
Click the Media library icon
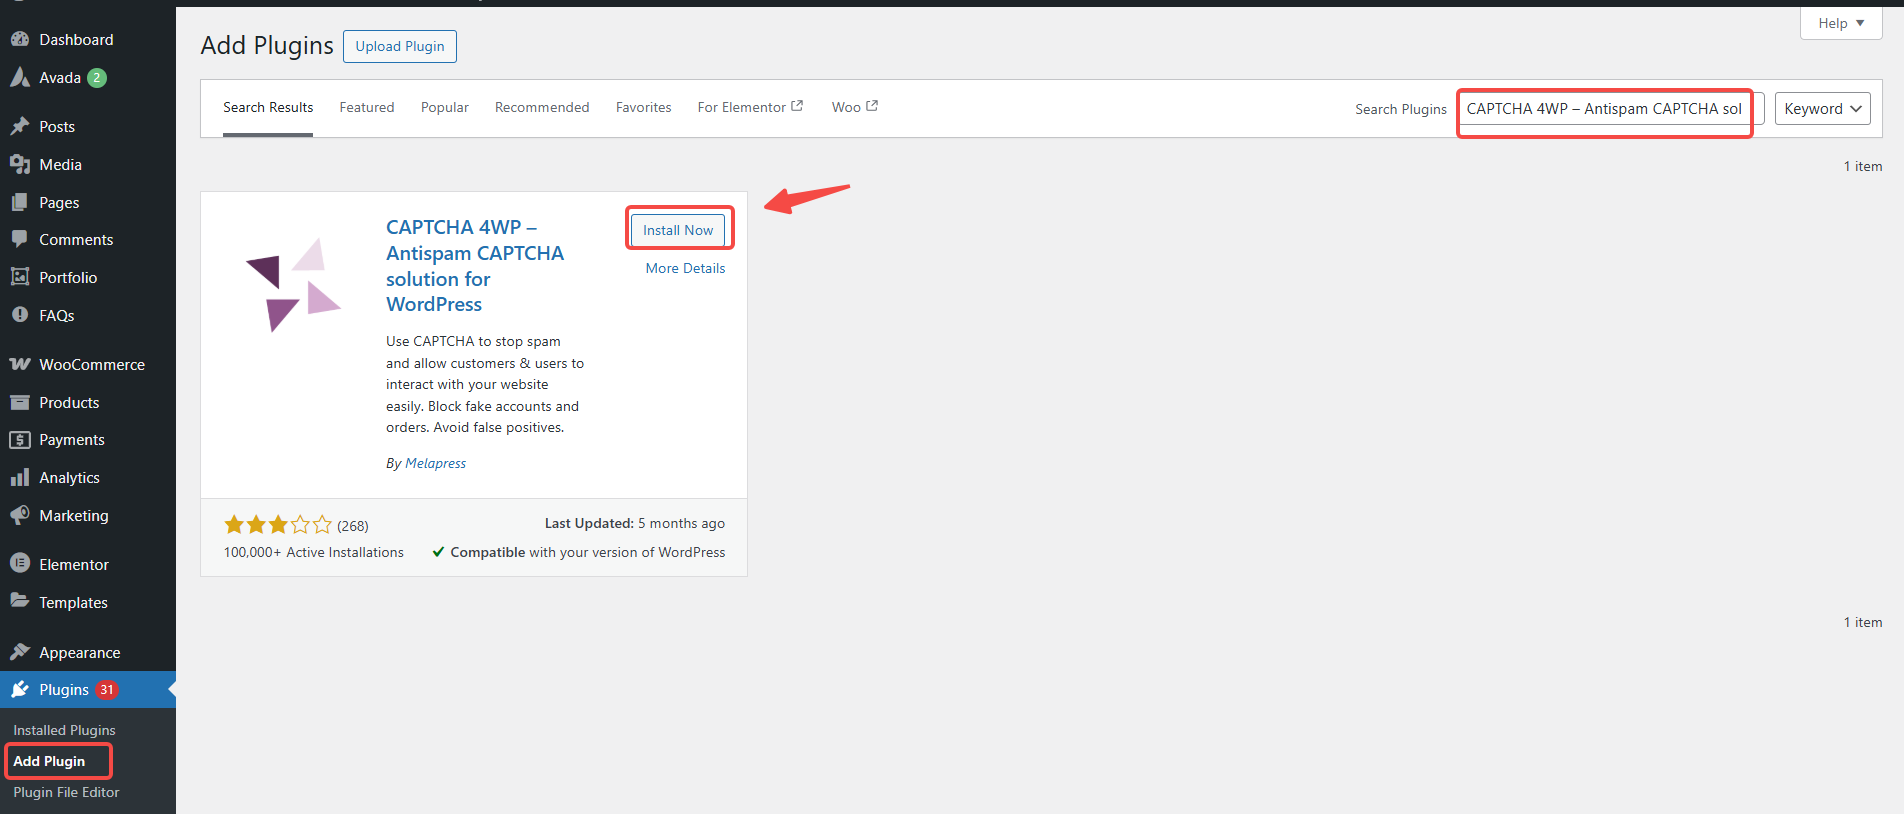(20, 164)
